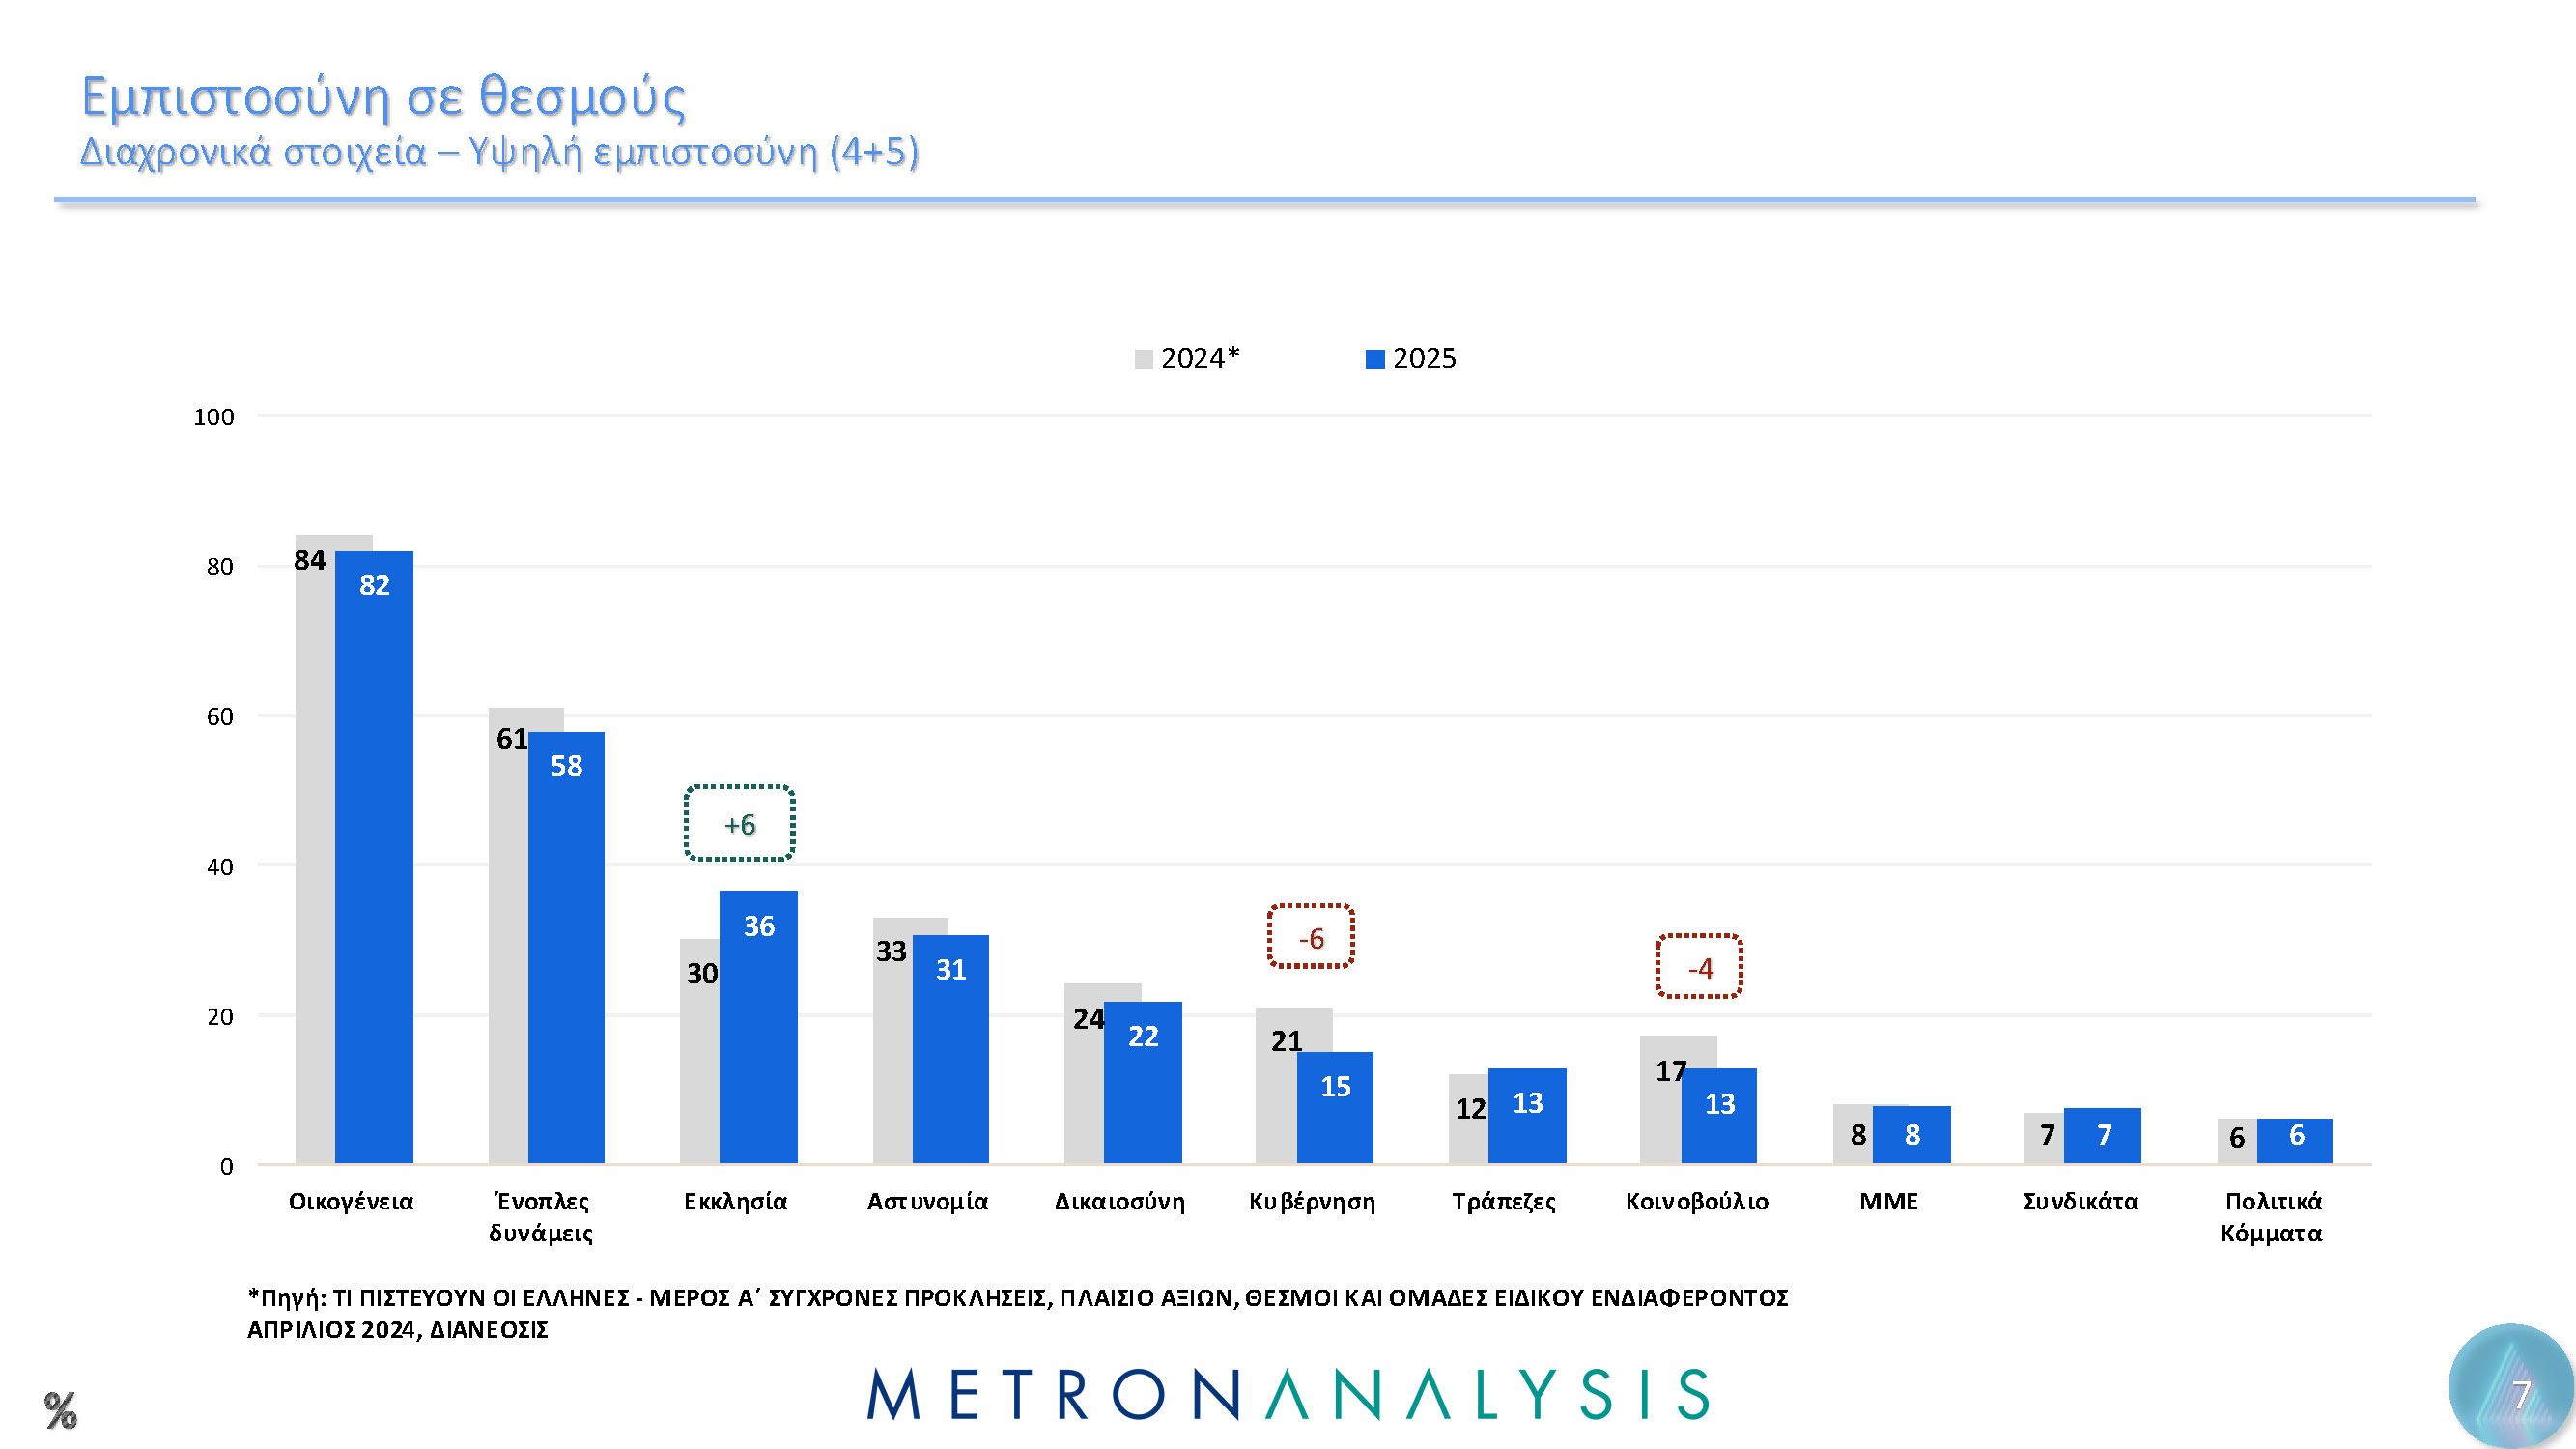Viewport: 2576px width, 1449px height.
Task: Click the Δικαιοσύνη axis label
Action: pos(1120,1201)
